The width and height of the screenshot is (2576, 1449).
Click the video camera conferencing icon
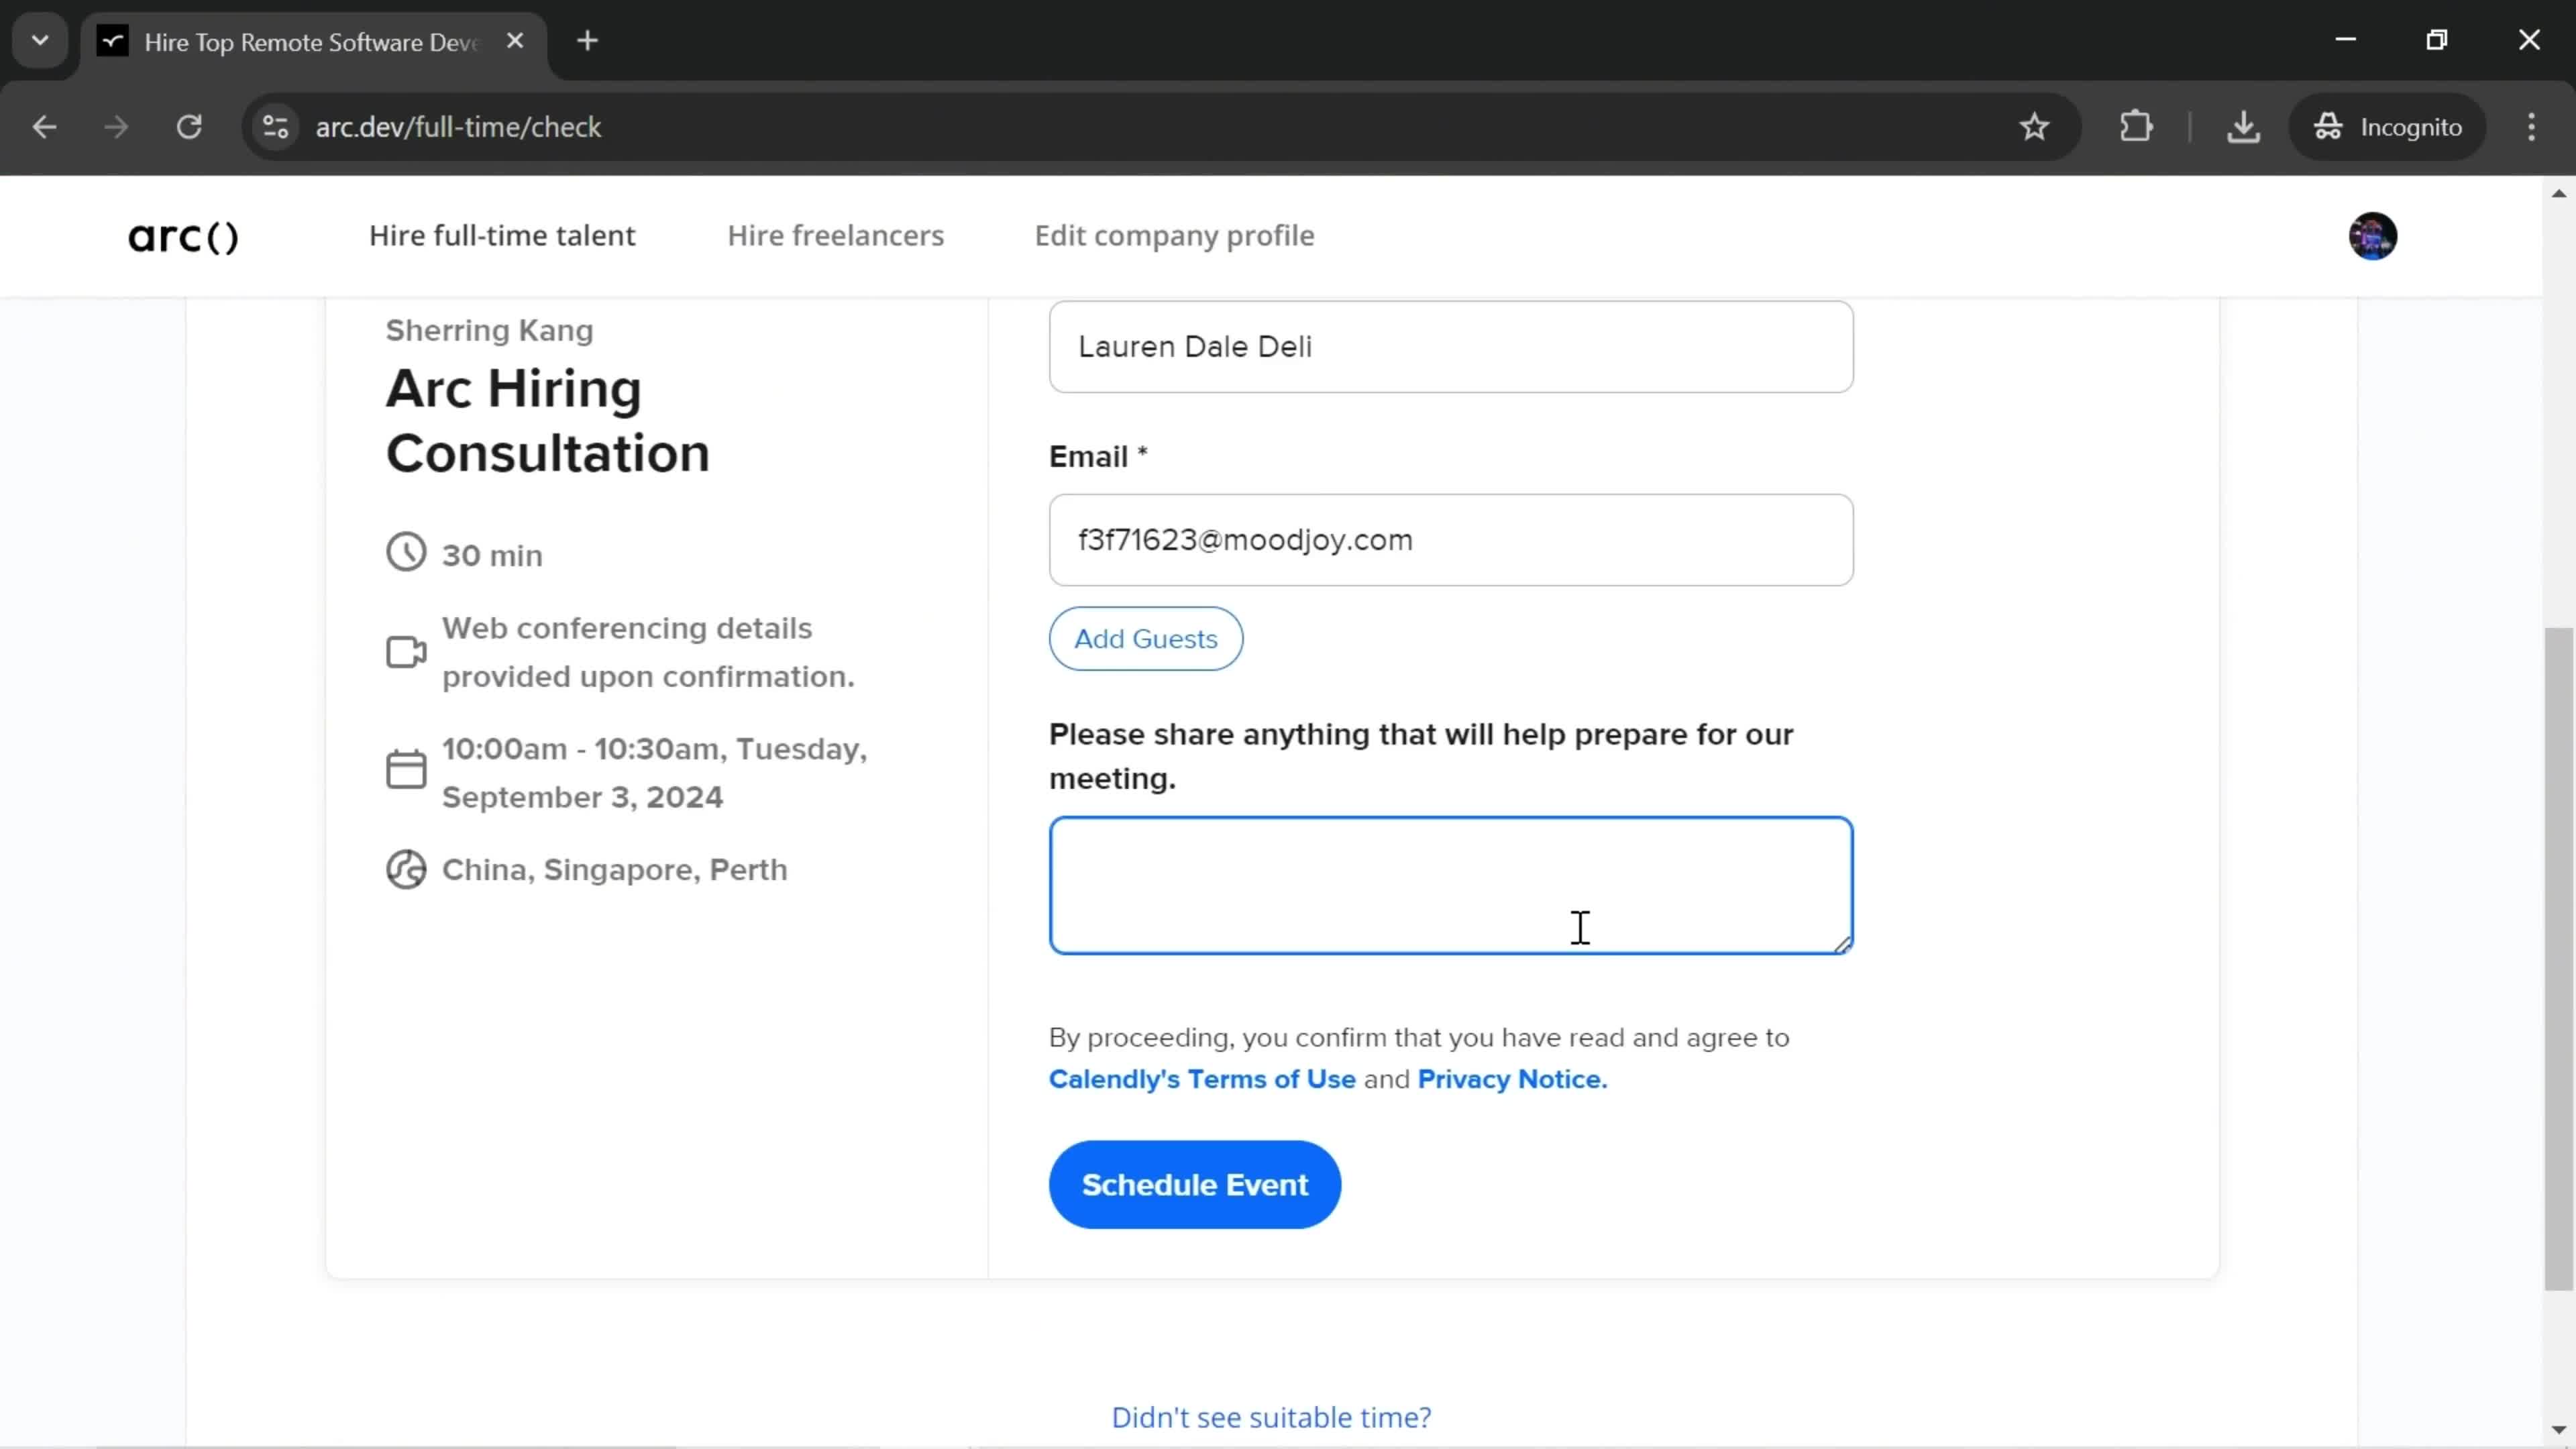(x=406, y=652)
